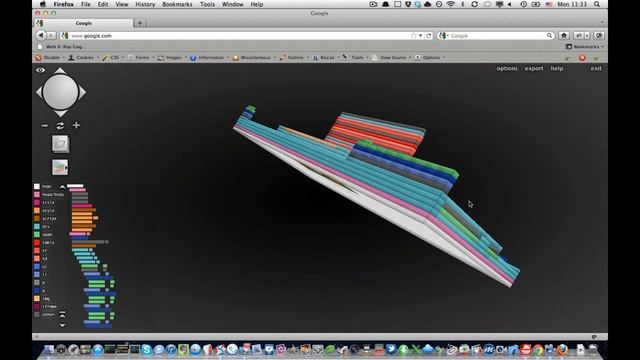Toggle the tr nodes swatch
The image size is (640, 360).
pos(37,251)
